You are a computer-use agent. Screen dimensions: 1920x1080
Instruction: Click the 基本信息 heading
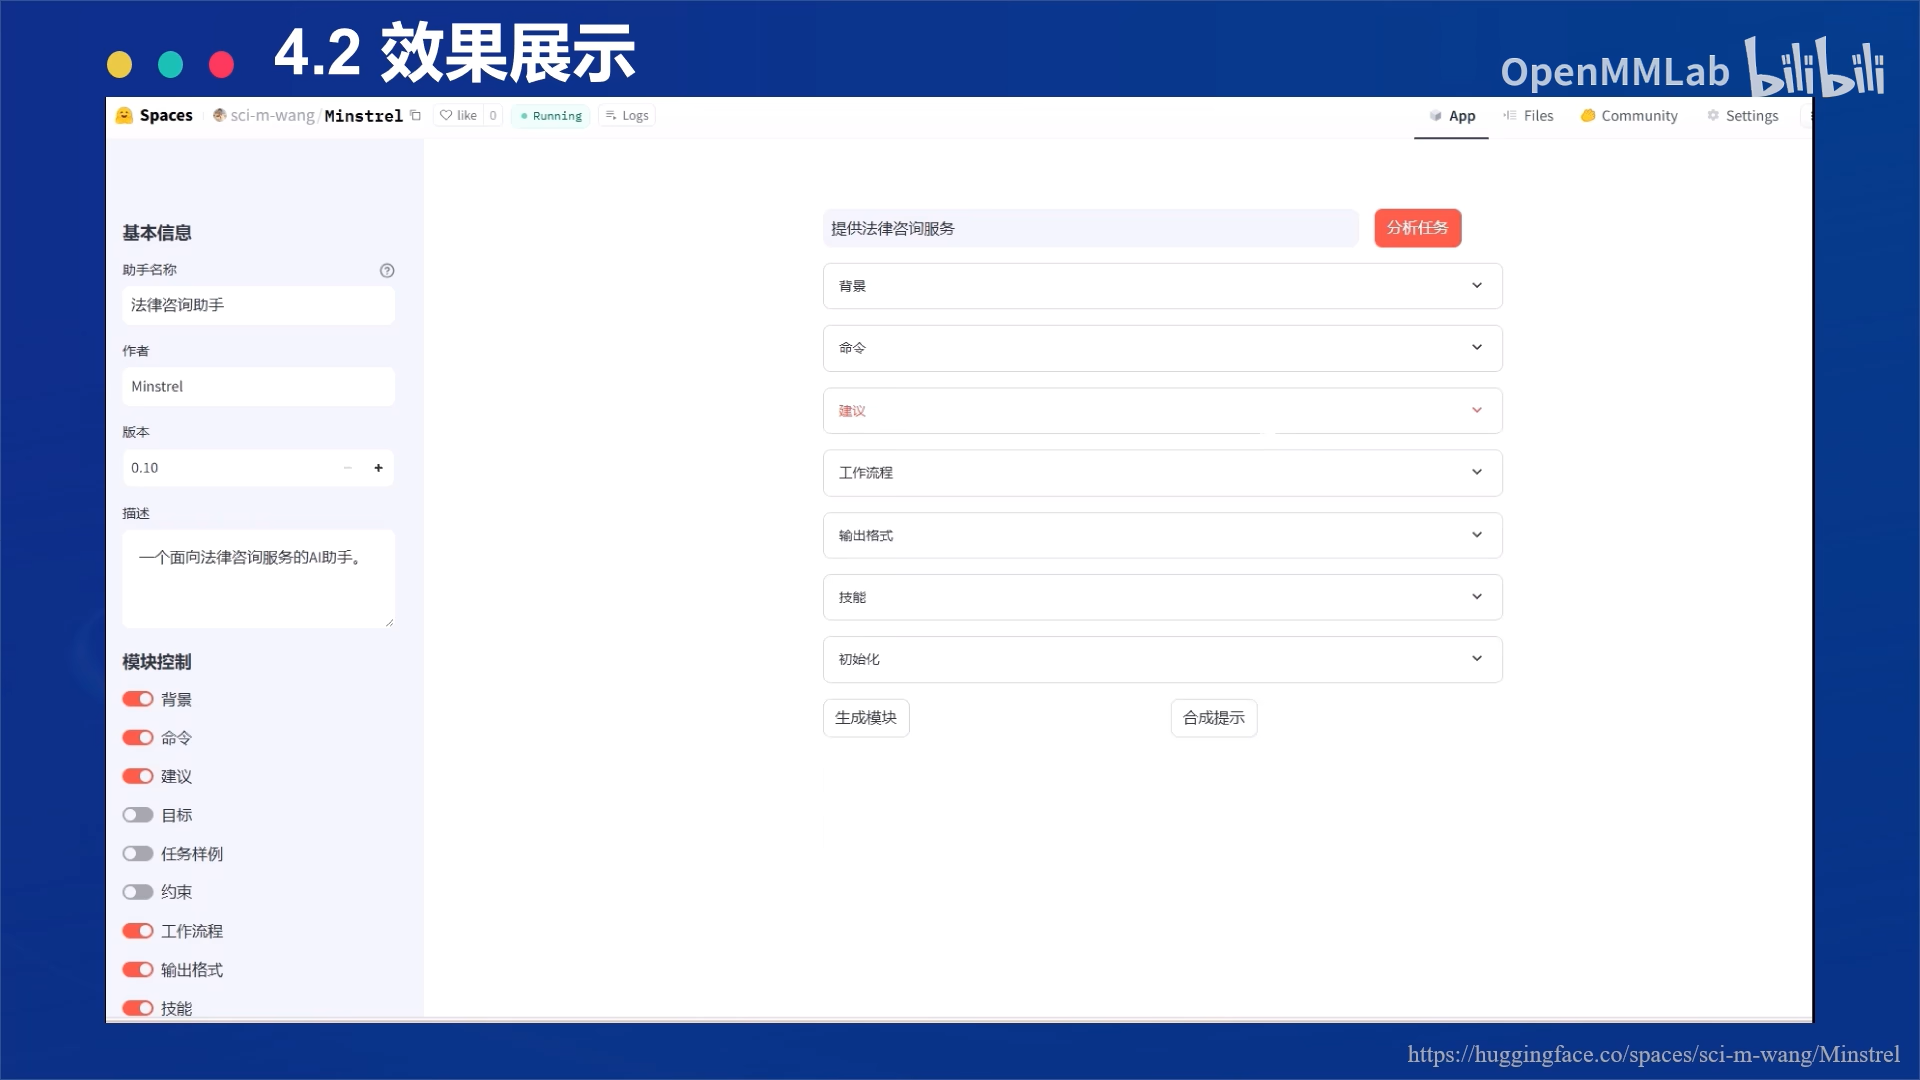(x=157, y=233)
